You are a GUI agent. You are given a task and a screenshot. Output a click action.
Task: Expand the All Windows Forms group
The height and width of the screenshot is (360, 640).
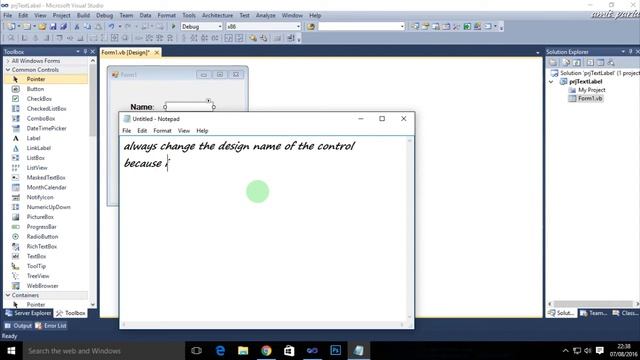(8, 61)
